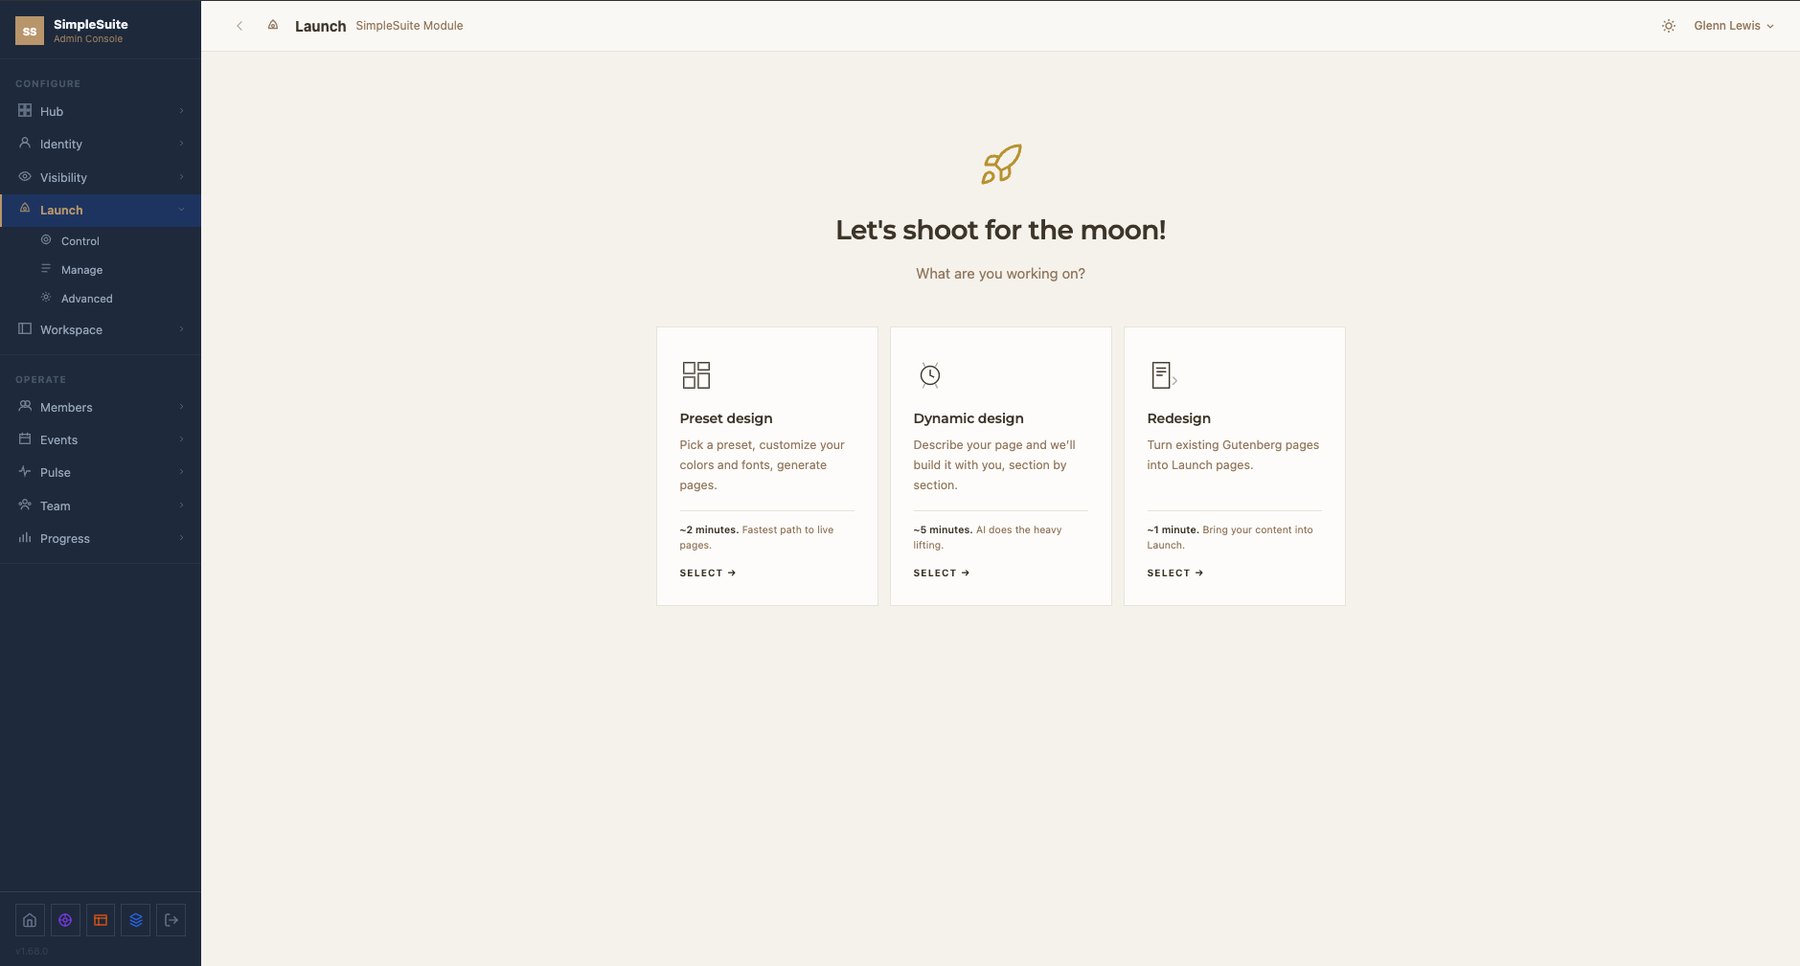Click the Dynamic design clock icon
Viewport: 1800px width, 966px height.
click(x=930, y=375)
